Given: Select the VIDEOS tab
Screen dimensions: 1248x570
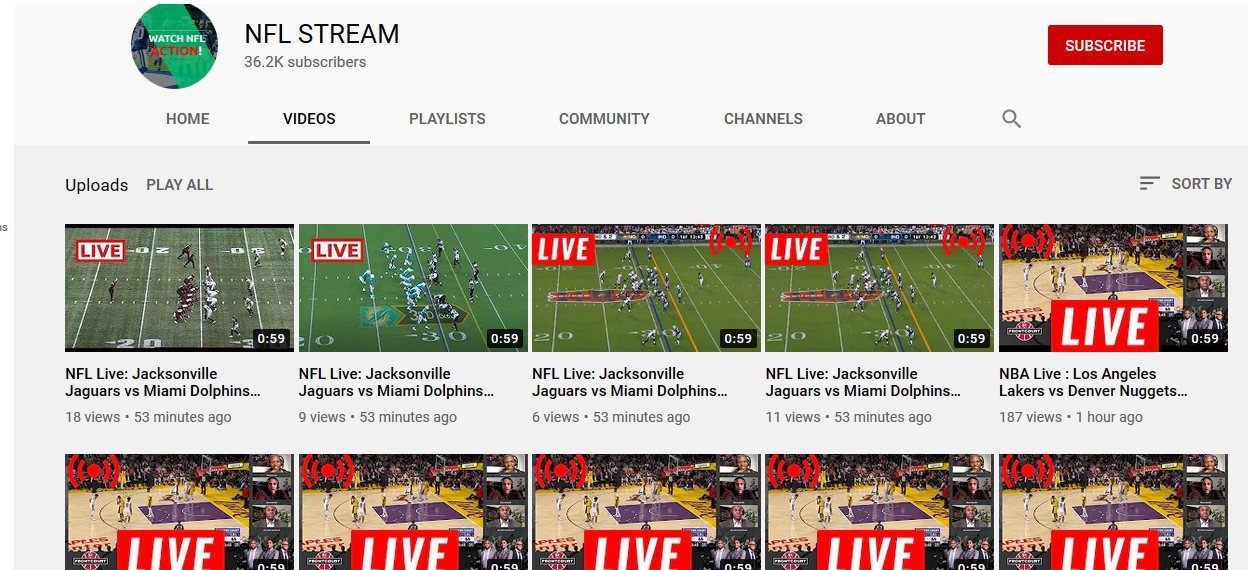Looking at the screenshot, I should (309, 119).
